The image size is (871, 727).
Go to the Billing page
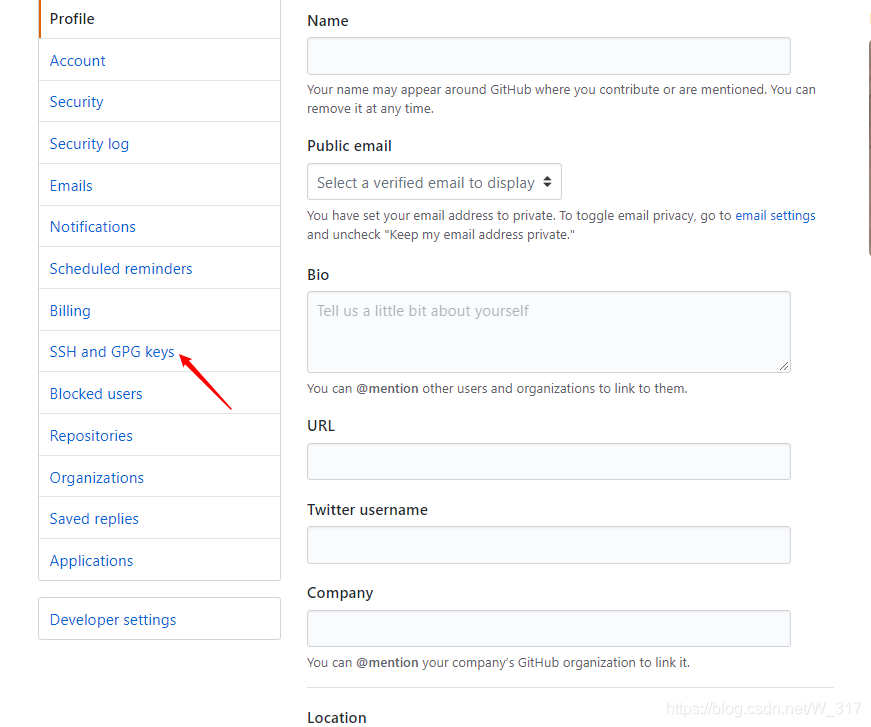pyautogui.click(x=70, y=311)
